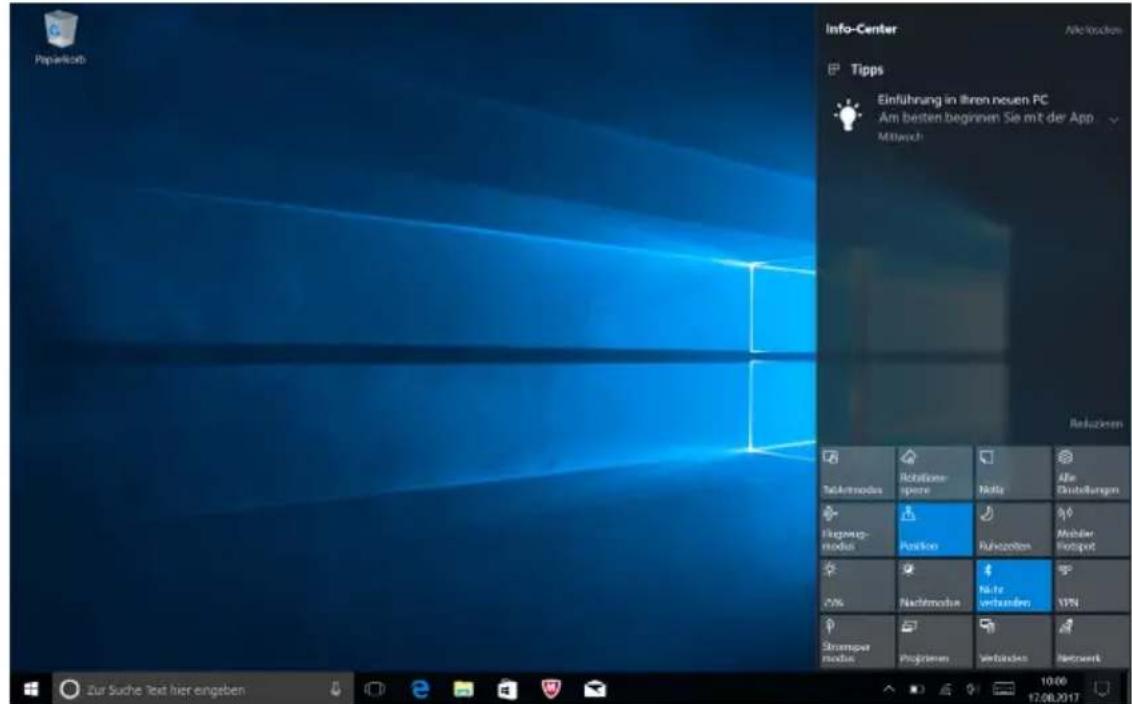The height and width of the screenshot is (704, 1132).
Task: Open File Explorer from the taskbar
Action: click(463, 690)
